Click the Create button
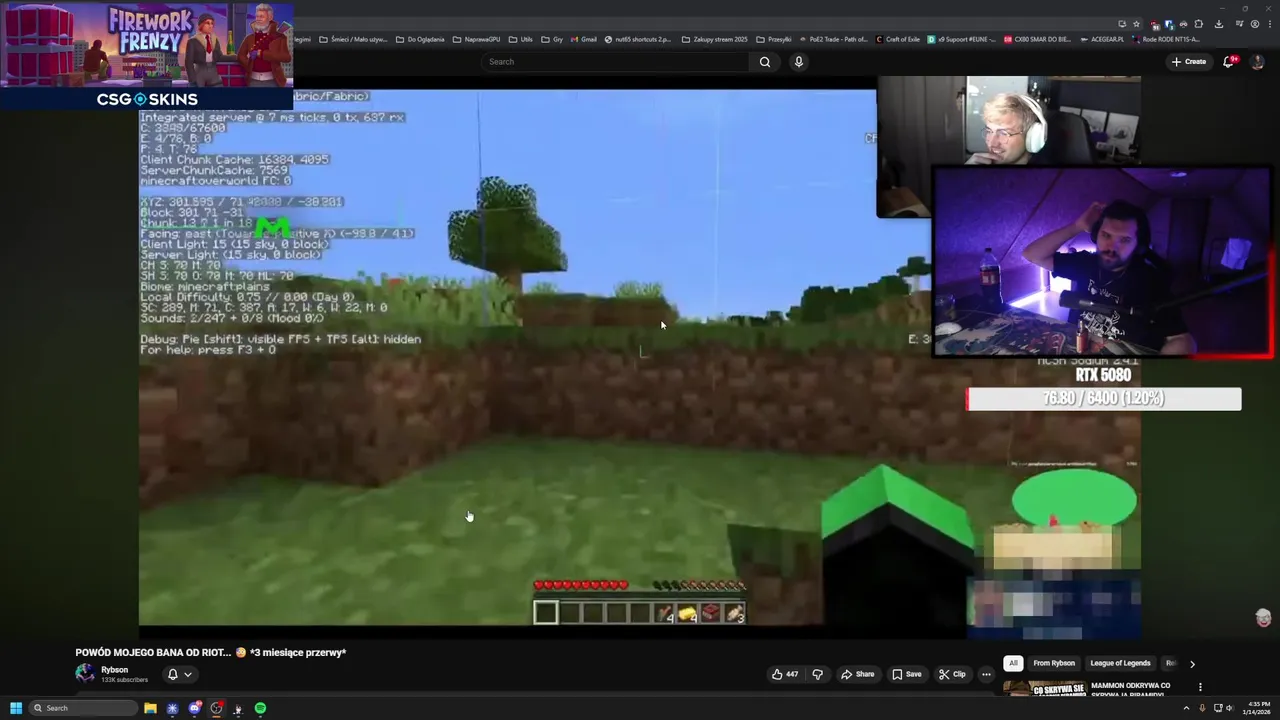 [1189, 62]
